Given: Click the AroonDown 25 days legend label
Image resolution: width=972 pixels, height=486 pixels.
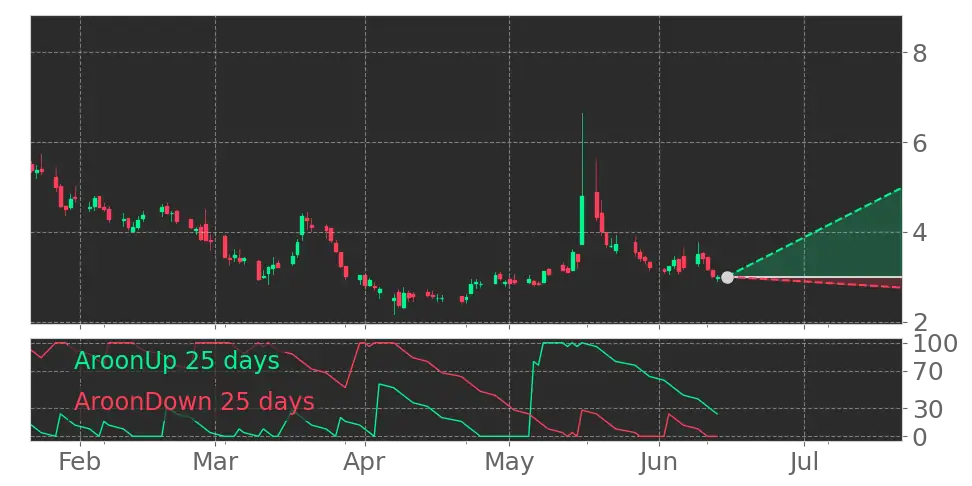Looking at the screenshot, I should [x=194, y=402].
